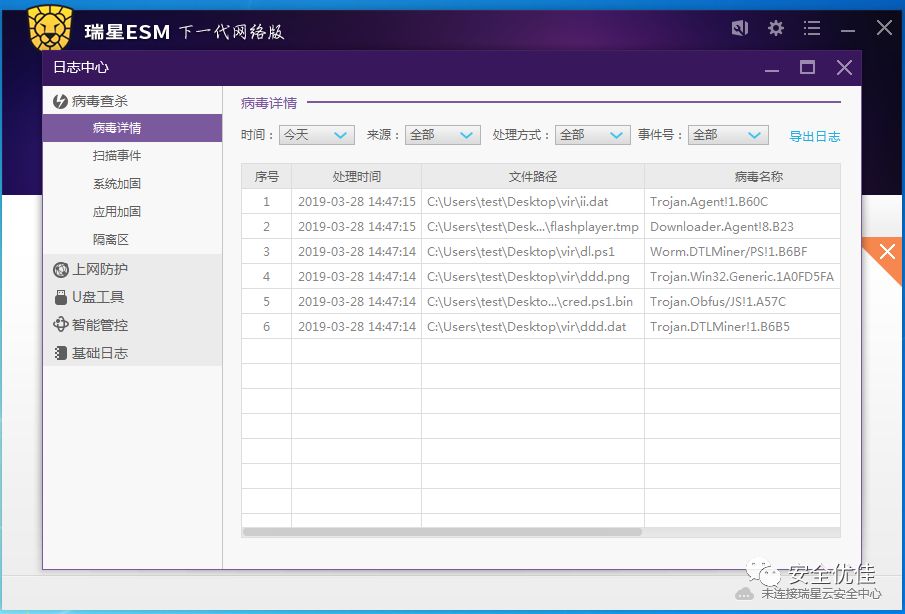Select 应用加固 in the sidebar

coord(132,212)
